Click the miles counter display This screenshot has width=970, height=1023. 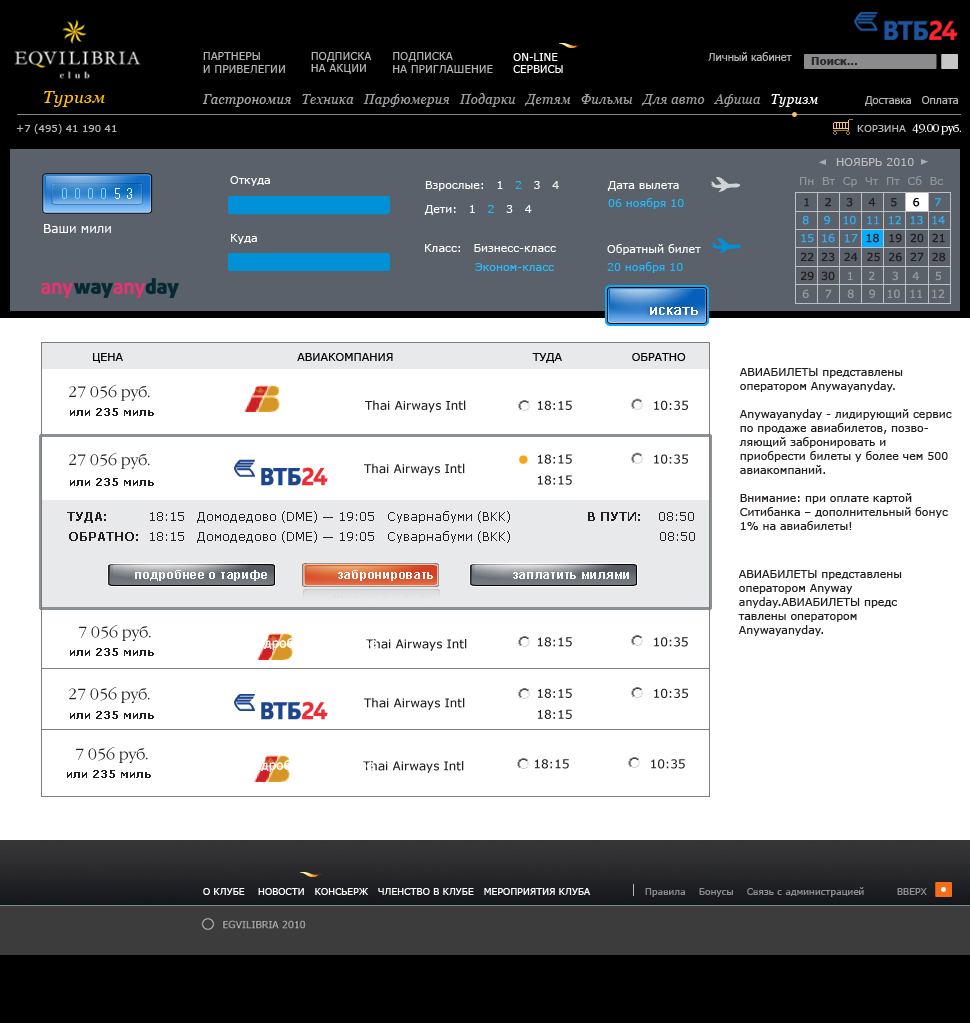pyautogui.click(x=97, y=194)
